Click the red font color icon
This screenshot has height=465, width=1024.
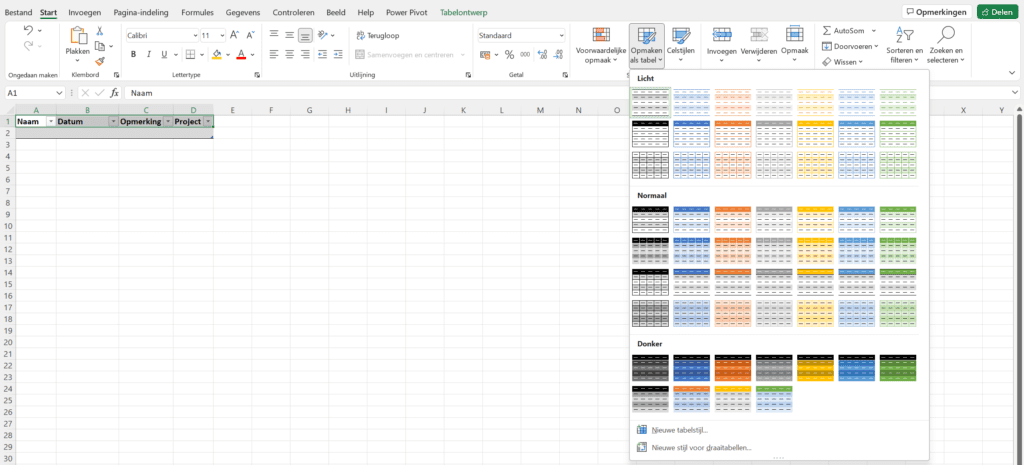click(241, 54)
